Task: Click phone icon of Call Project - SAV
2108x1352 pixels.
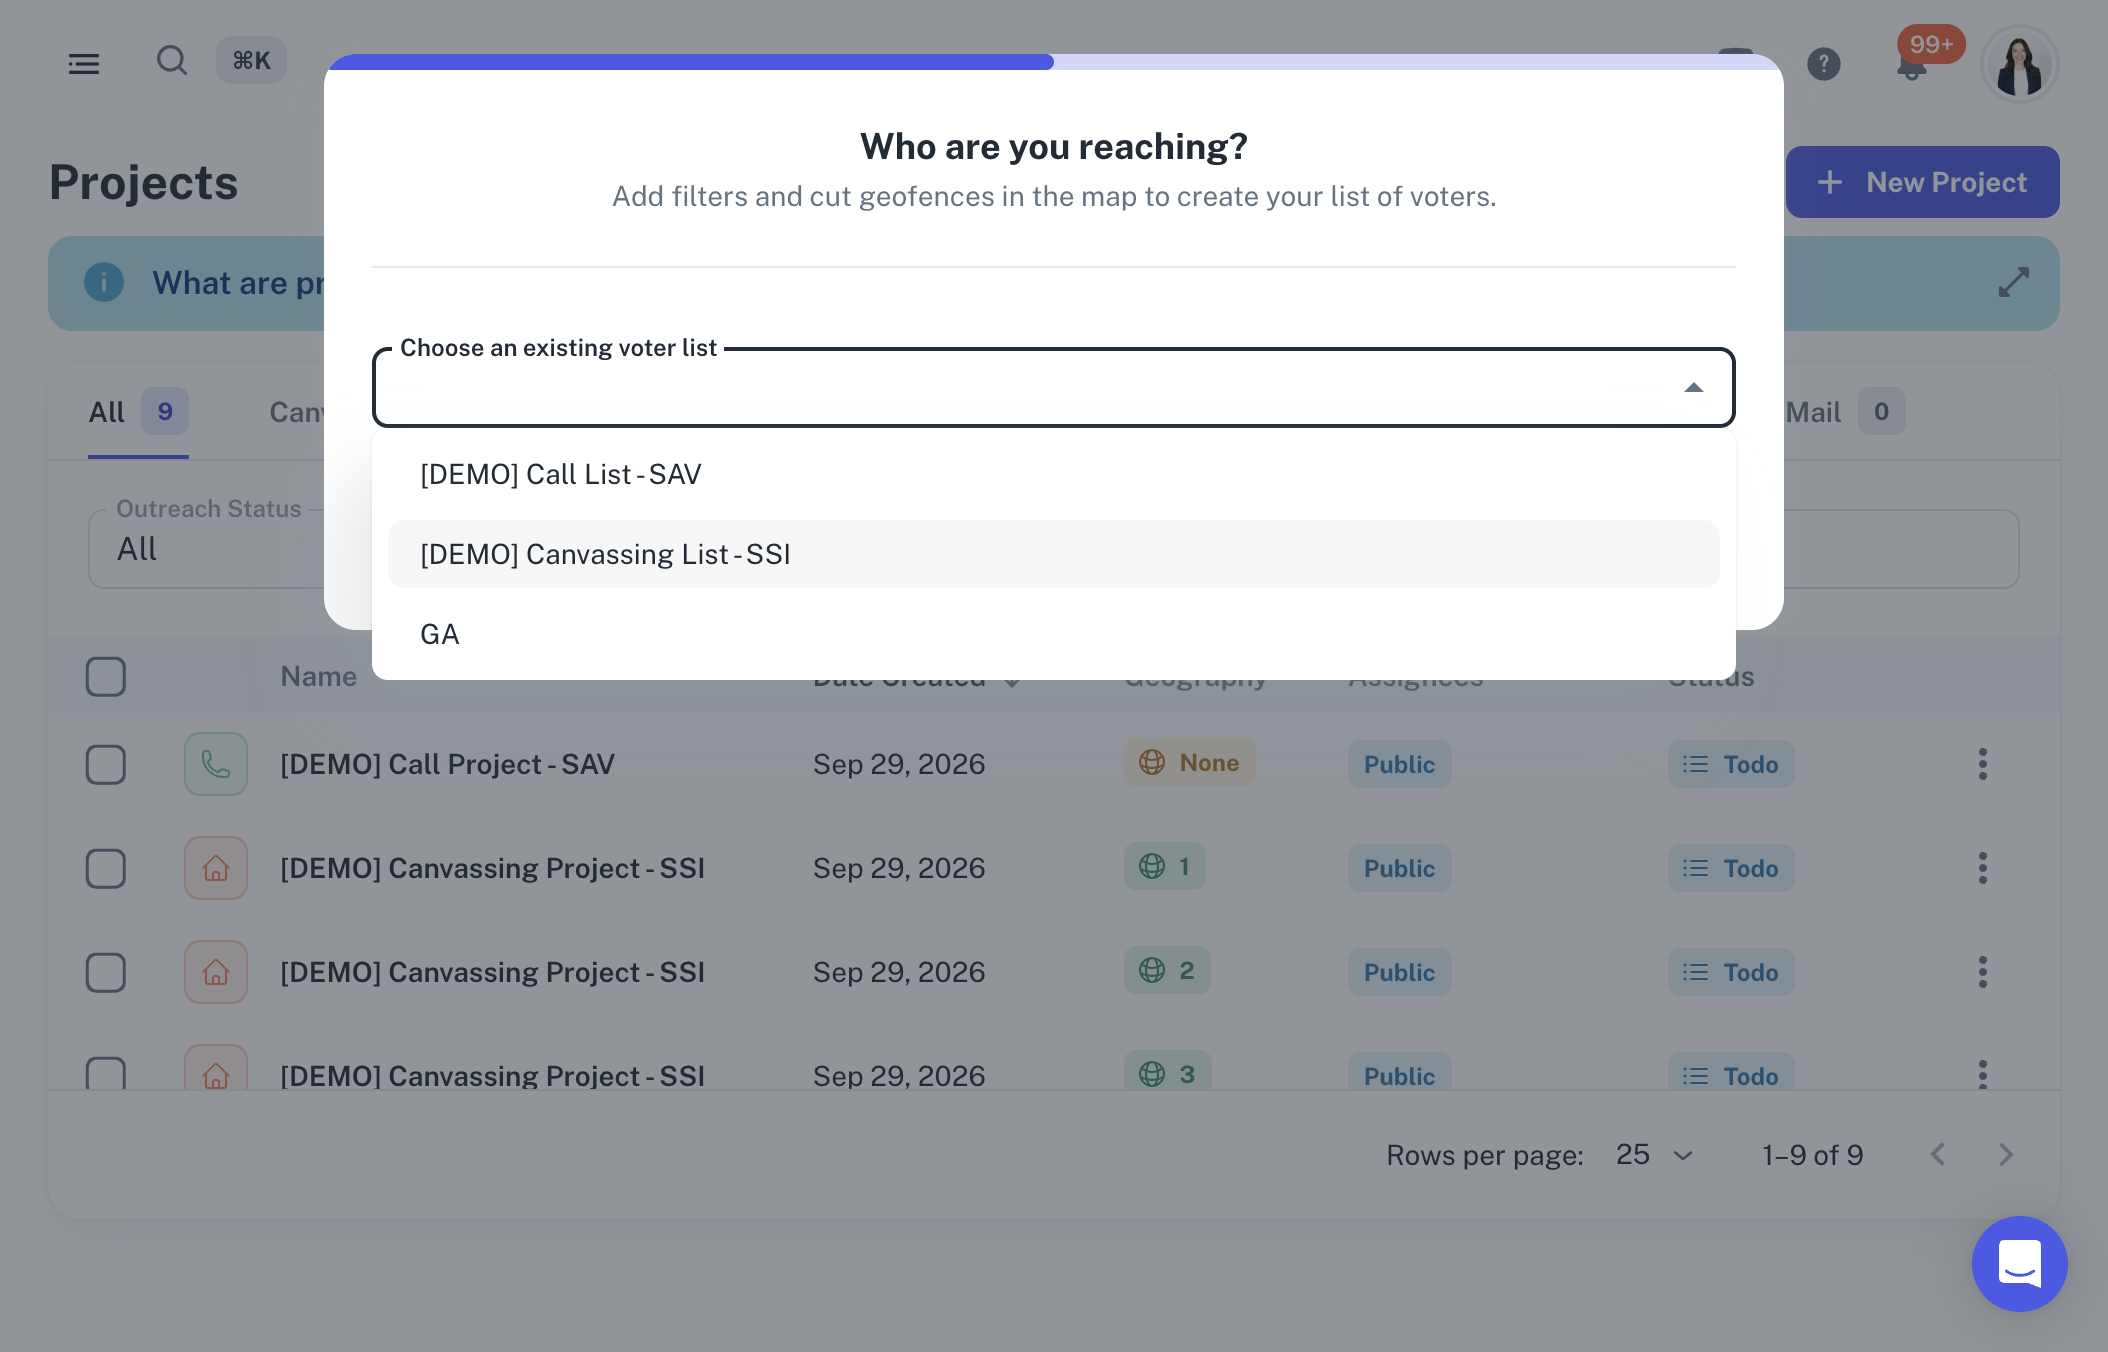Action: coord(216,764)
